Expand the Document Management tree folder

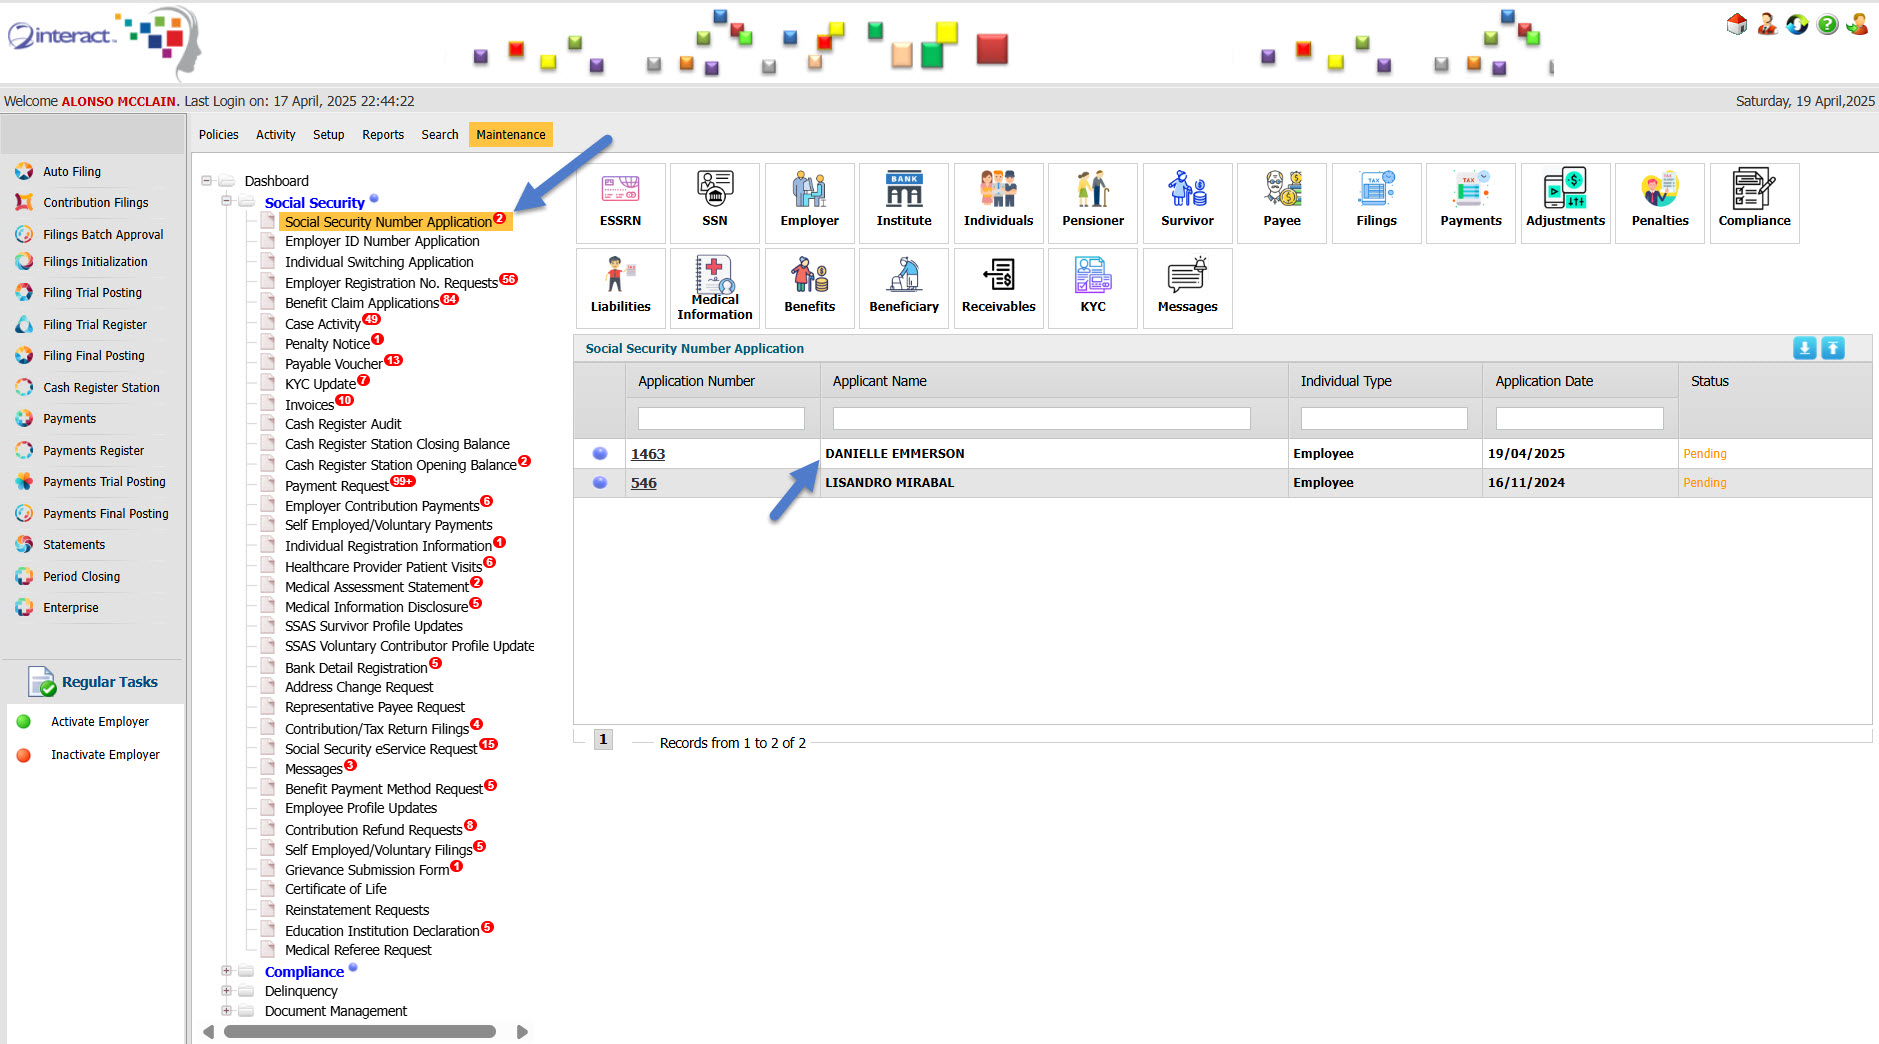click(x=227, y=1011)
